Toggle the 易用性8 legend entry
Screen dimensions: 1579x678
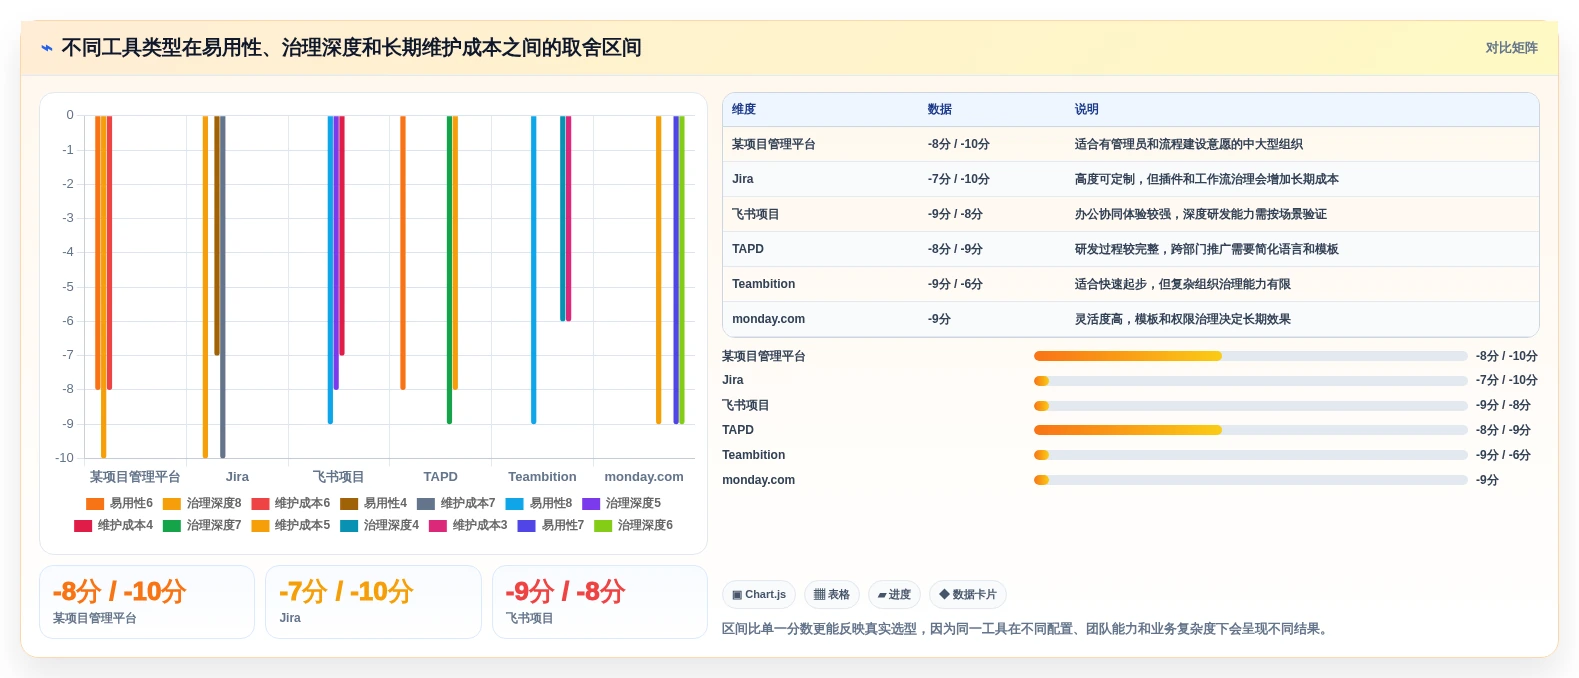[539, 504]
